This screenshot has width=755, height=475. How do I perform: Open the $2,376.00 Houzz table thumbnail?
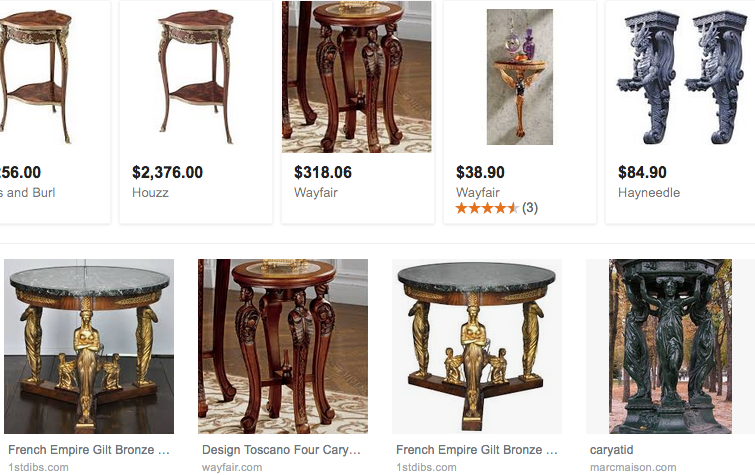[196, 76]
